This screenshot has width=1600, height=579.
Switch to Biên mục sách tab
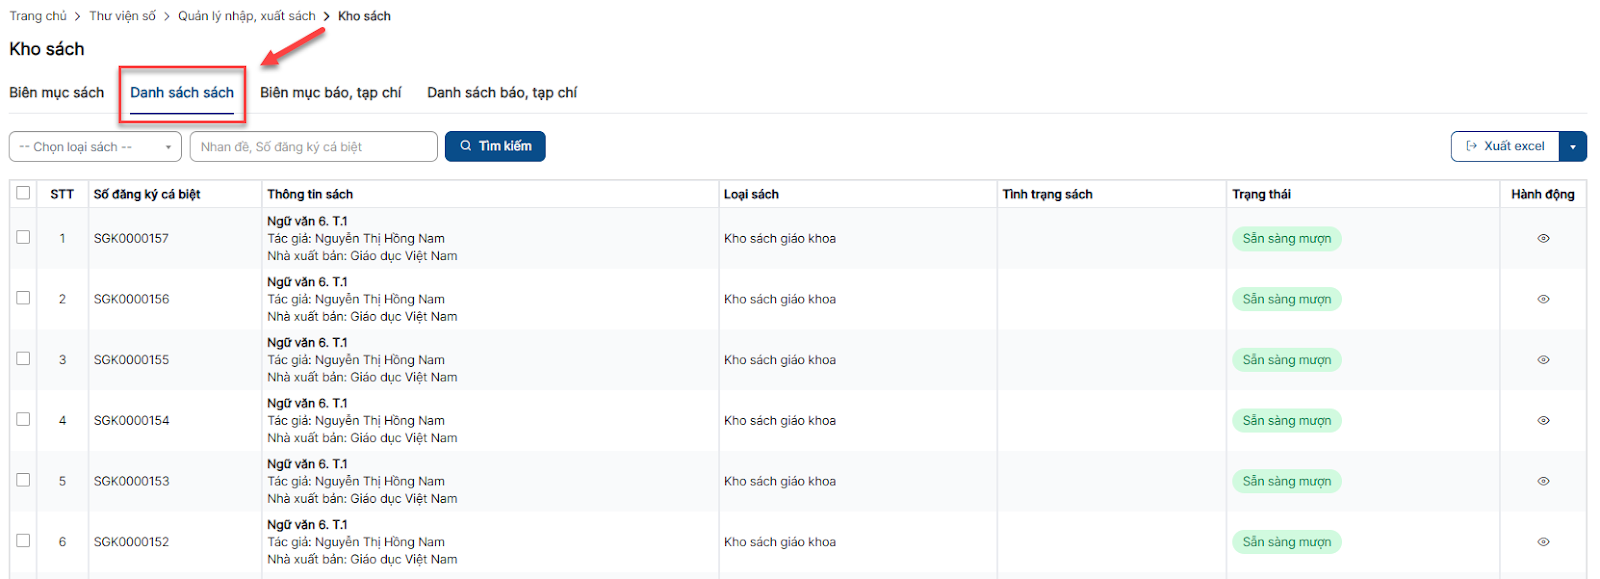point(57,93)
